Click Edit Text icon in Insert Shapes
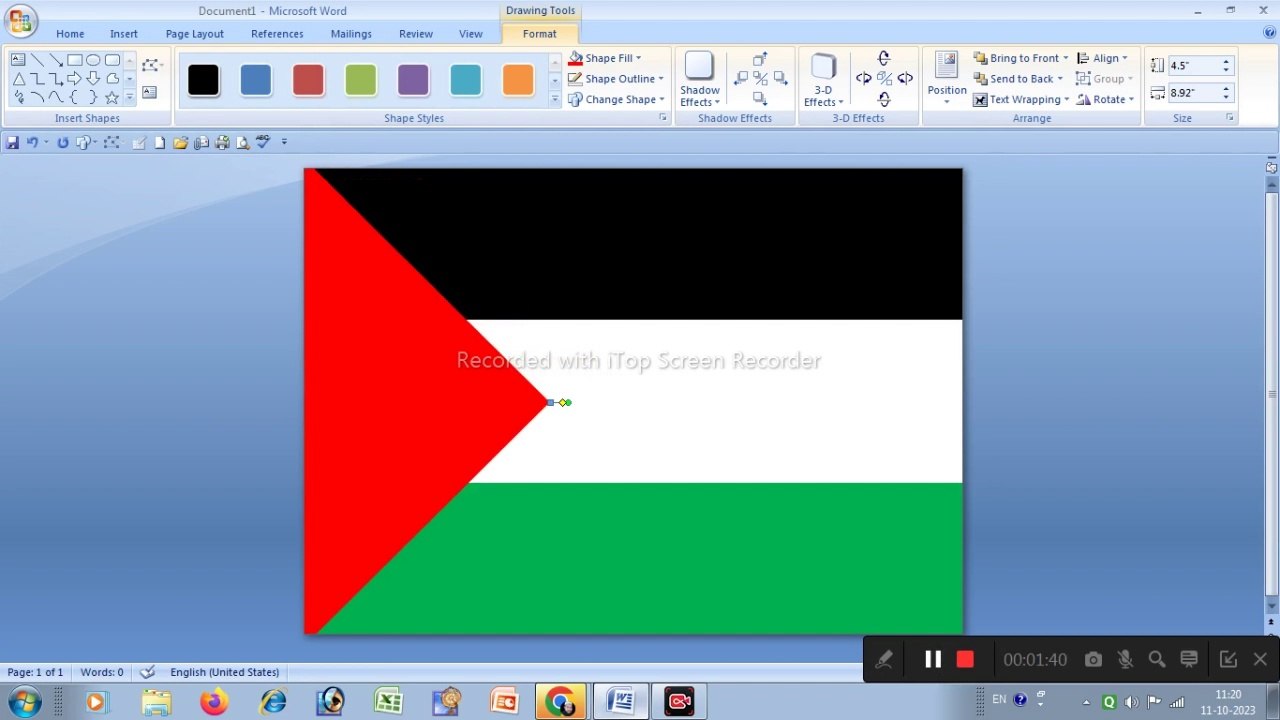This screenshot has width=1280, height=720. coord(149,92)
